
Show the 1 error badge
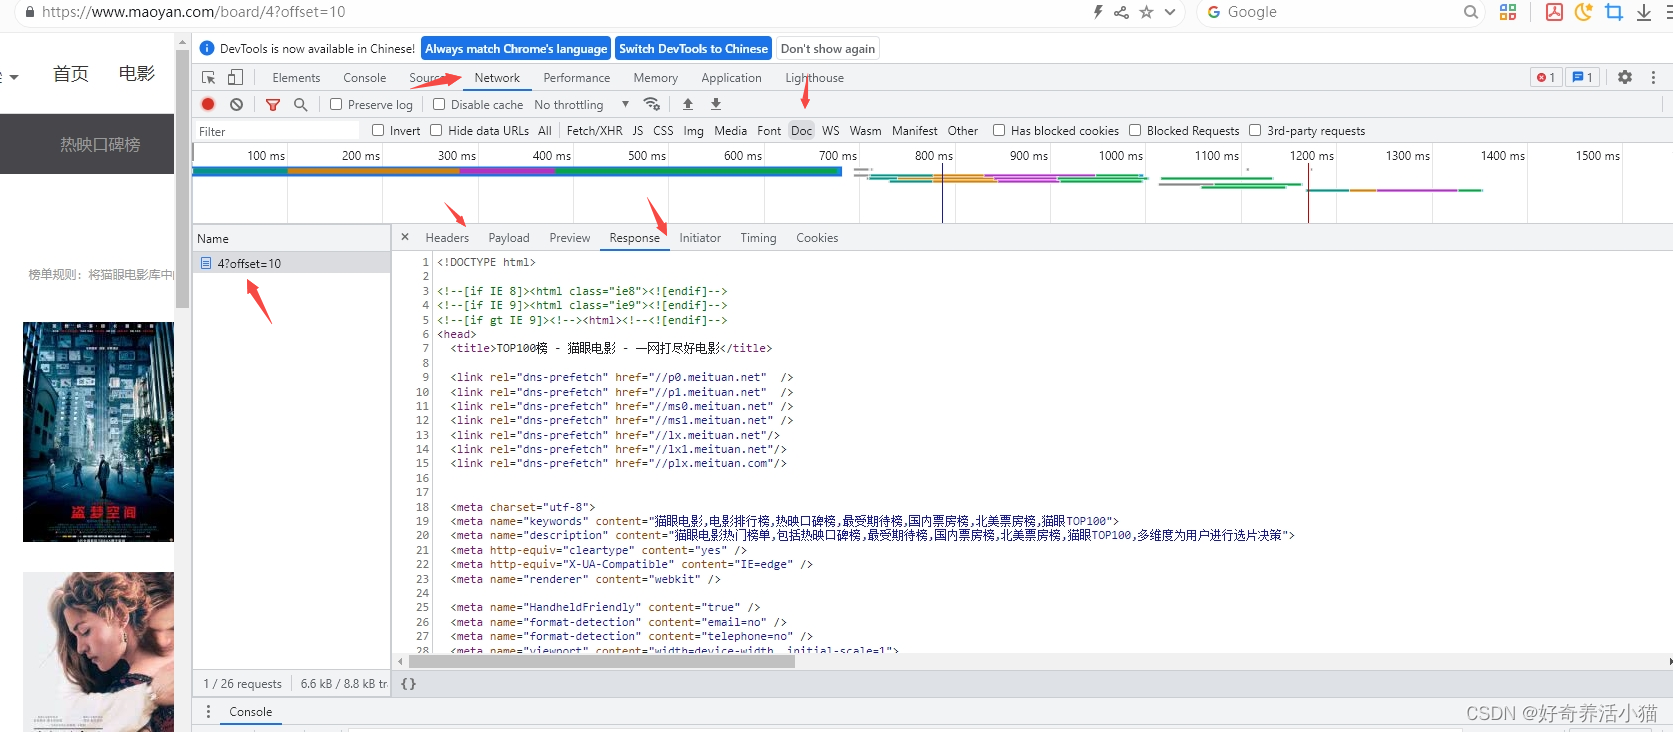coord(1546,77)
